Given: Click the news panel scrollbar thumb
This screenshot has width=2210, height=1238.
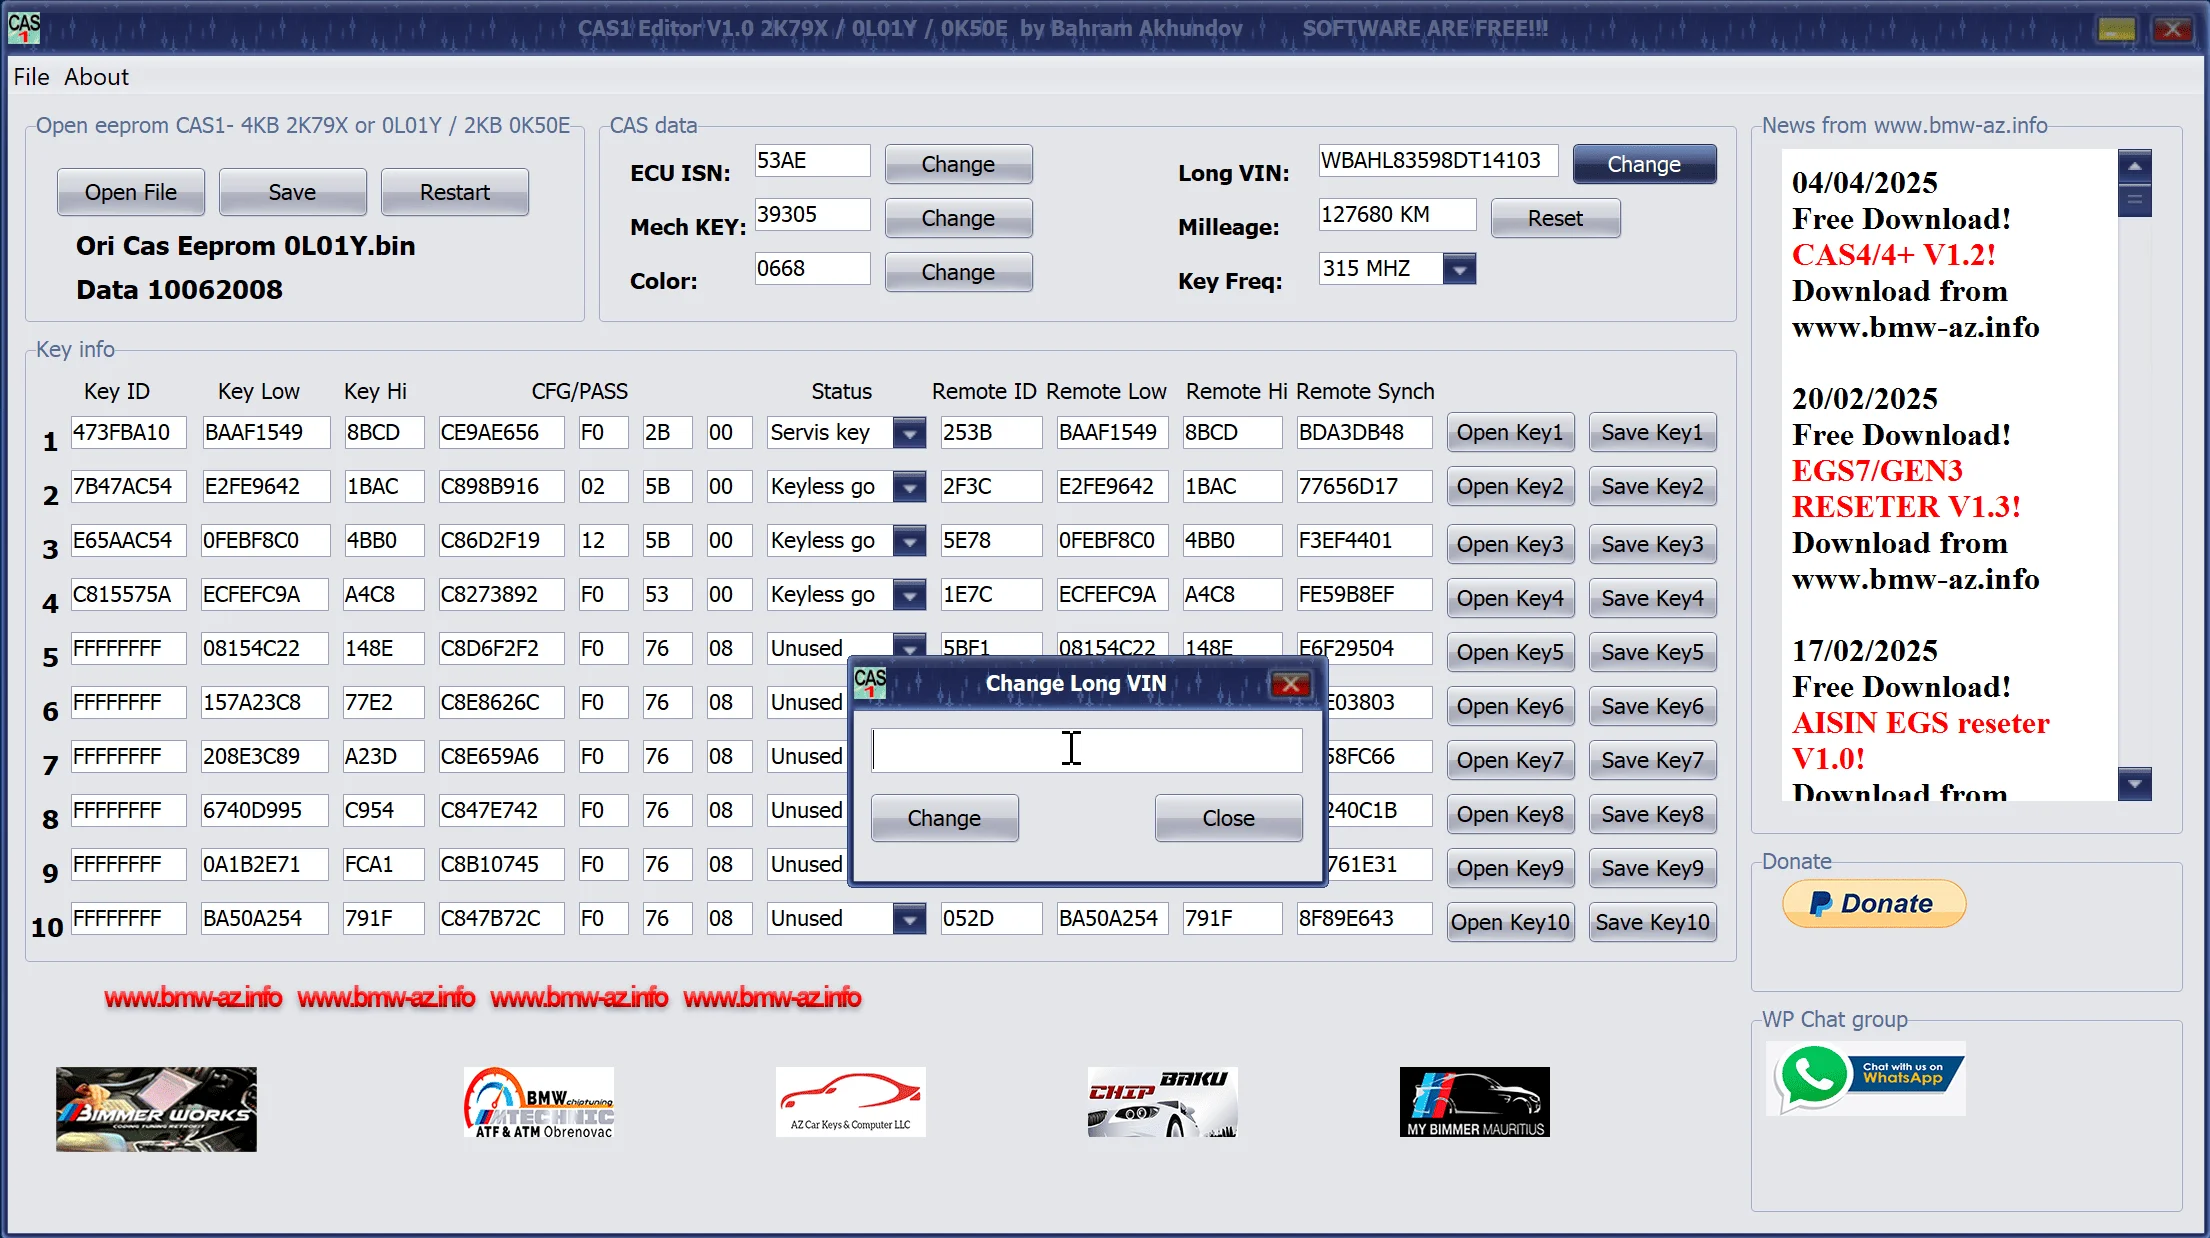Looking at the screenshot, I should tap(2134, 200).
